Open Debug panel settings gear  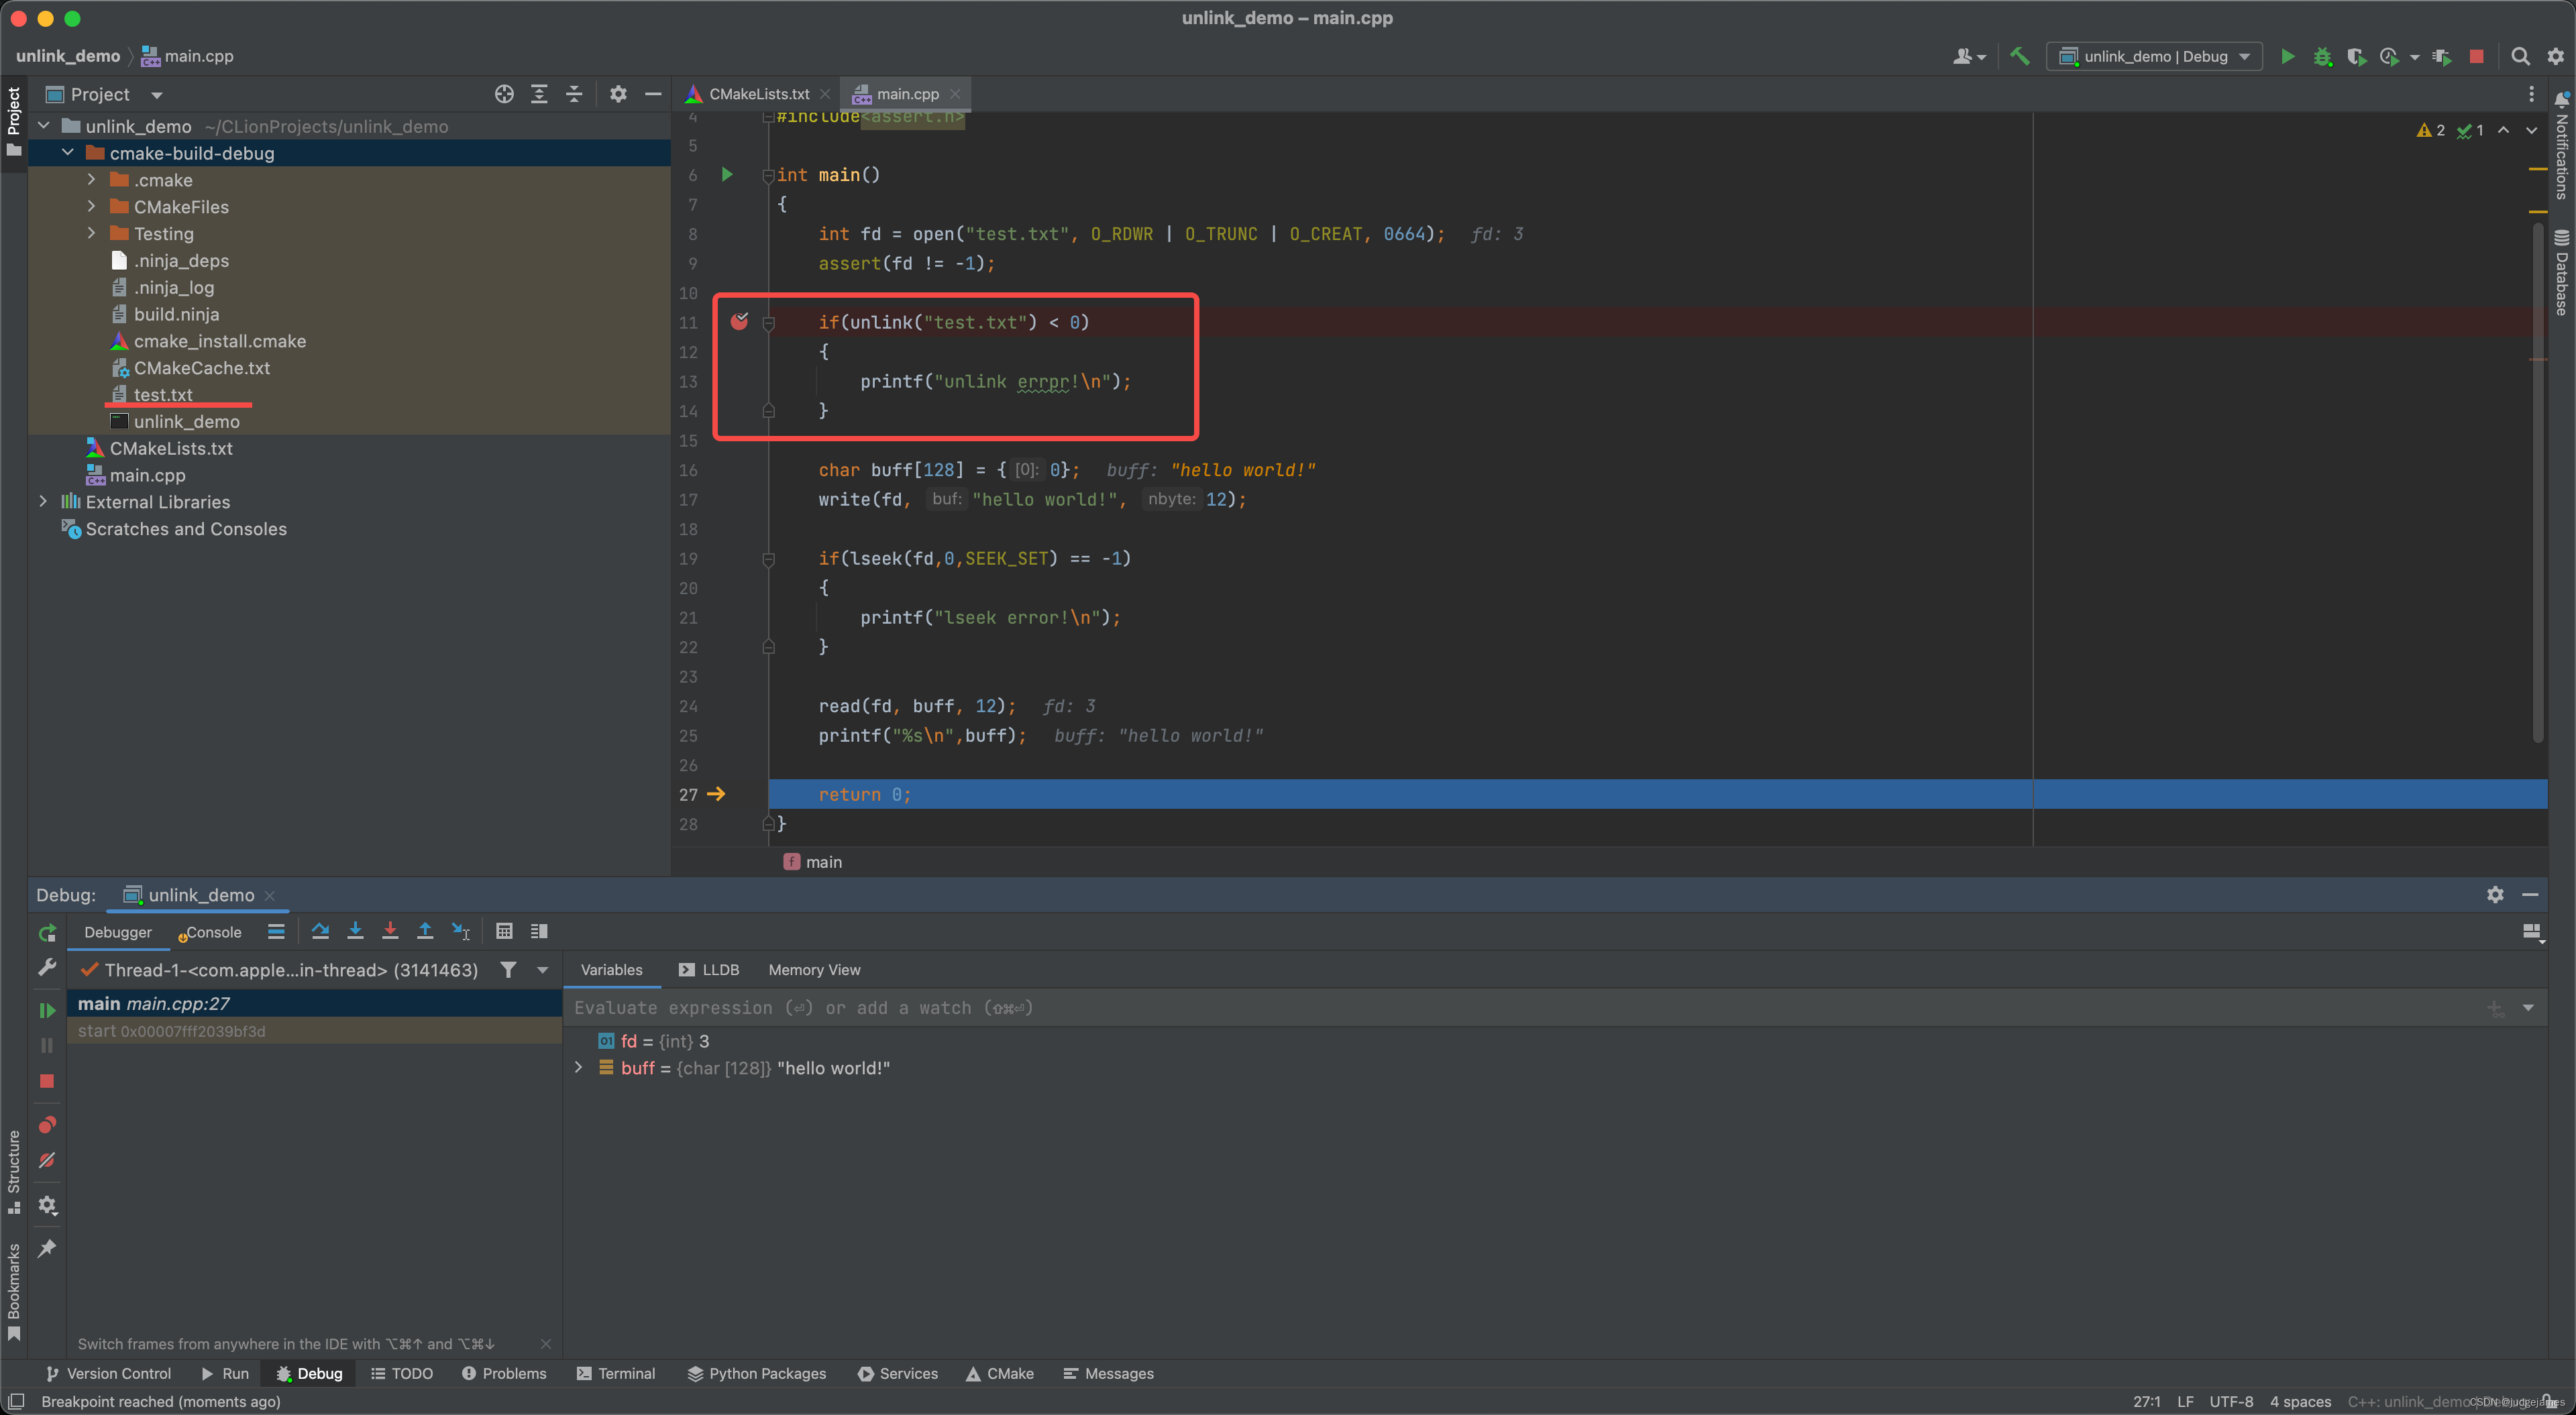click(2495, 894)
